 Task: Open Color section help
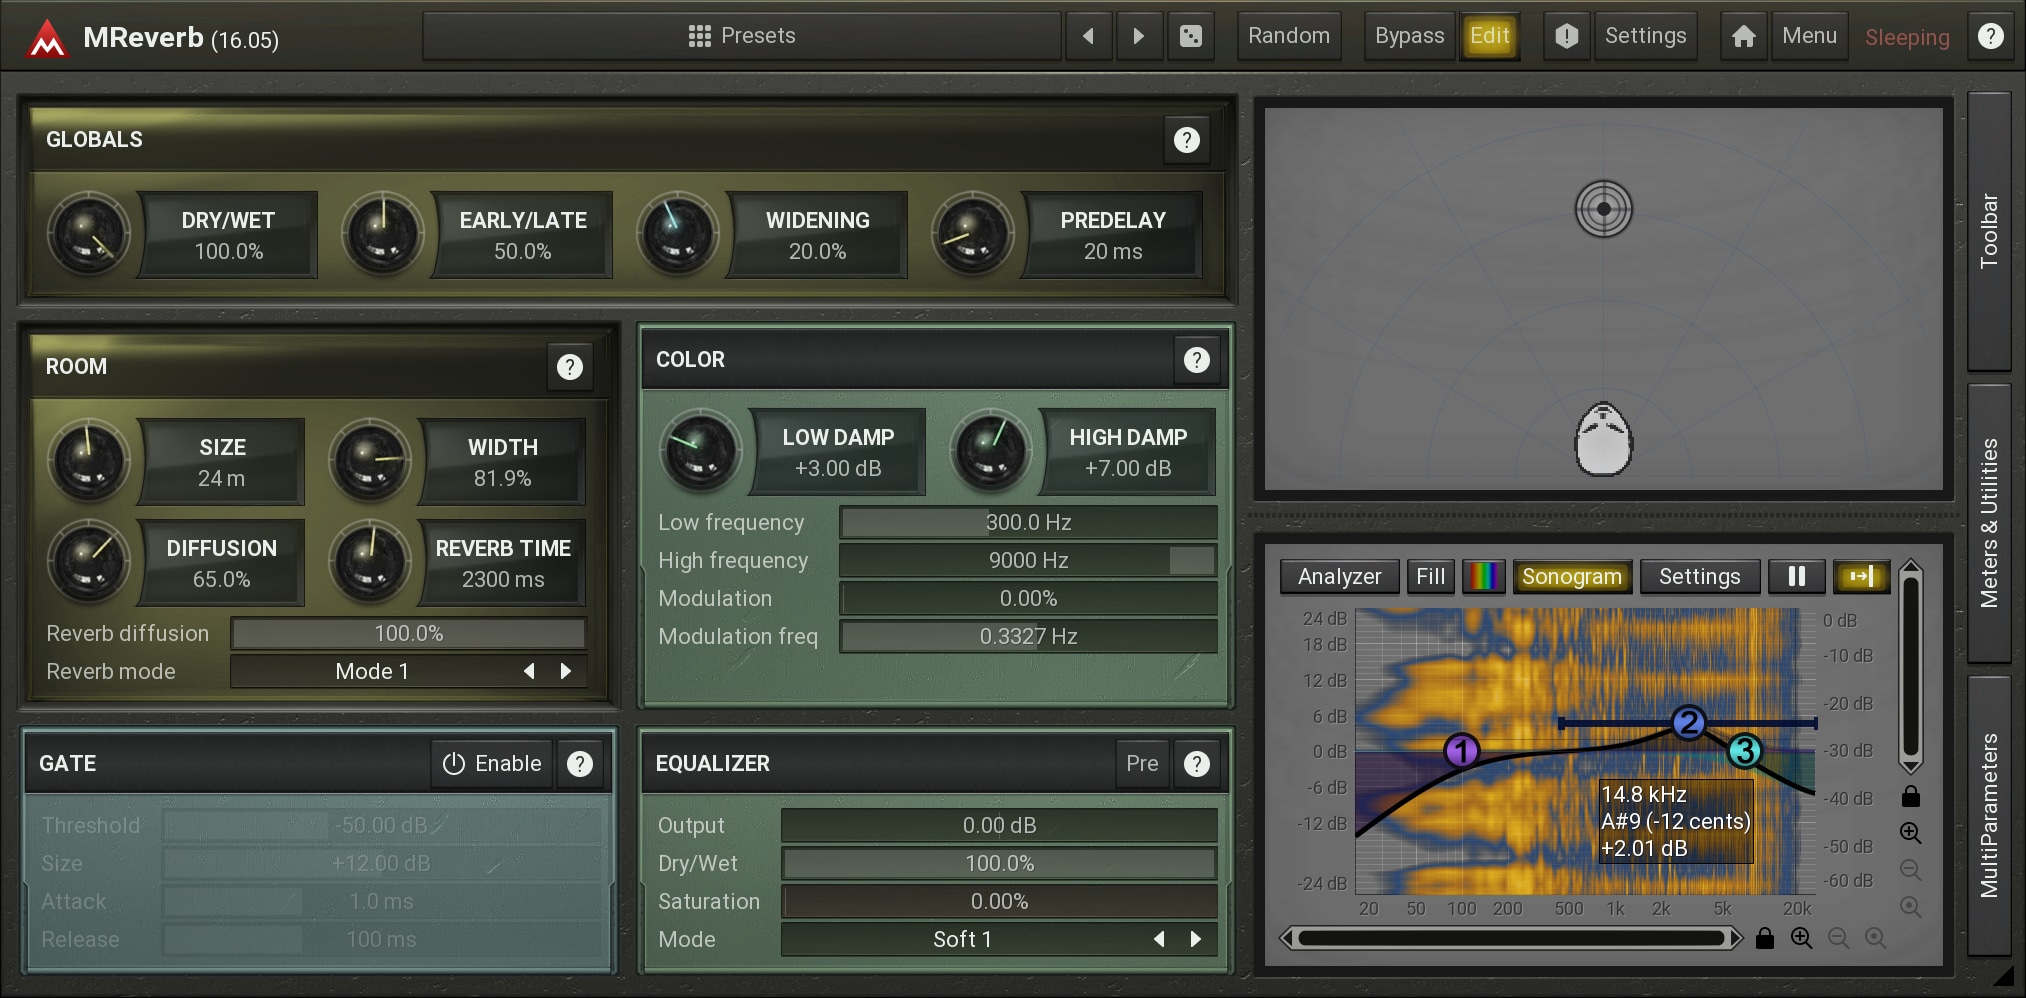[1196, 360]
